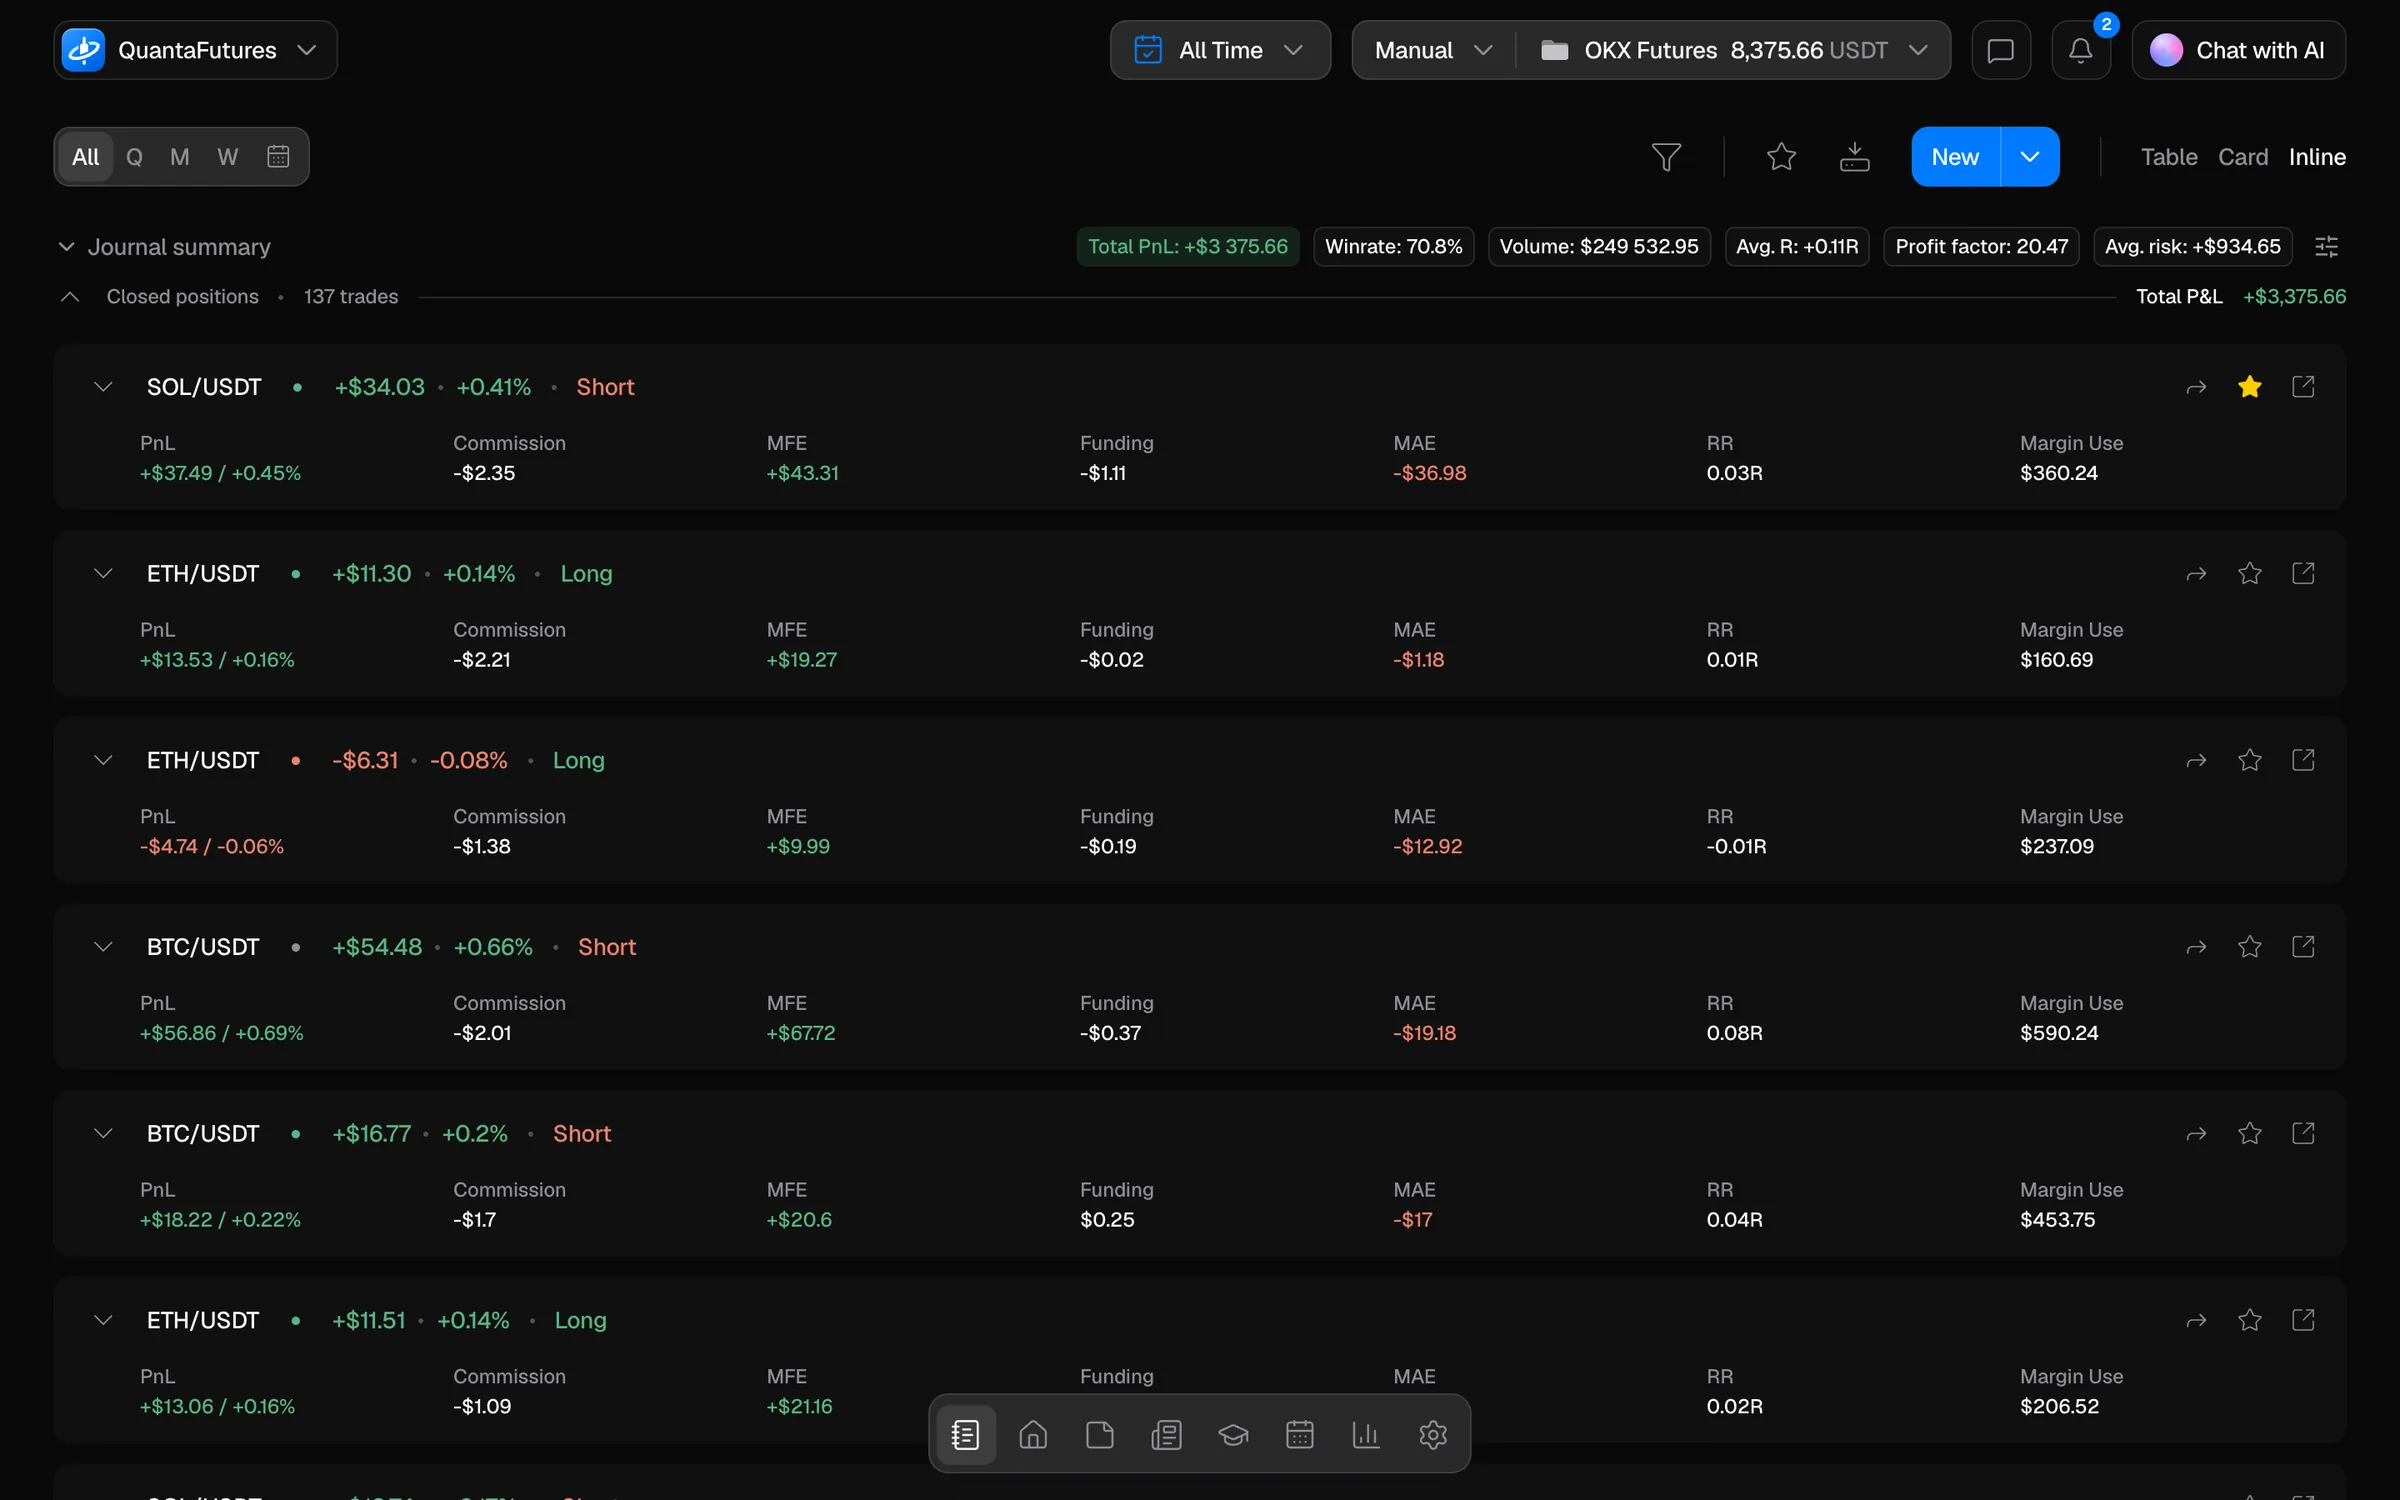Star the BTC/USDT +$54.48 trade
The width and height of the screenshot is (2400, 1500).
2250,947
